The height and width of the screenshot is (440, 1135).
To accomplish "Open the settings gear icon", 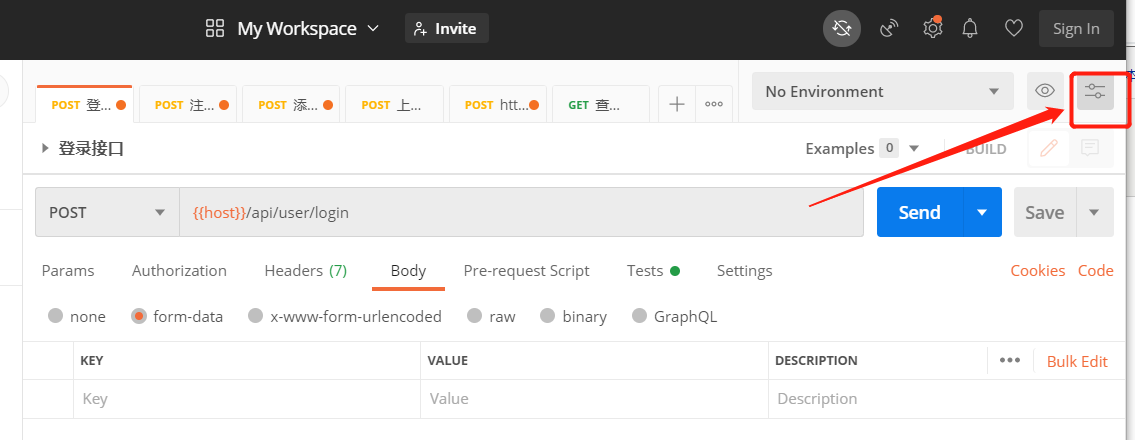I will click(932, 29).
